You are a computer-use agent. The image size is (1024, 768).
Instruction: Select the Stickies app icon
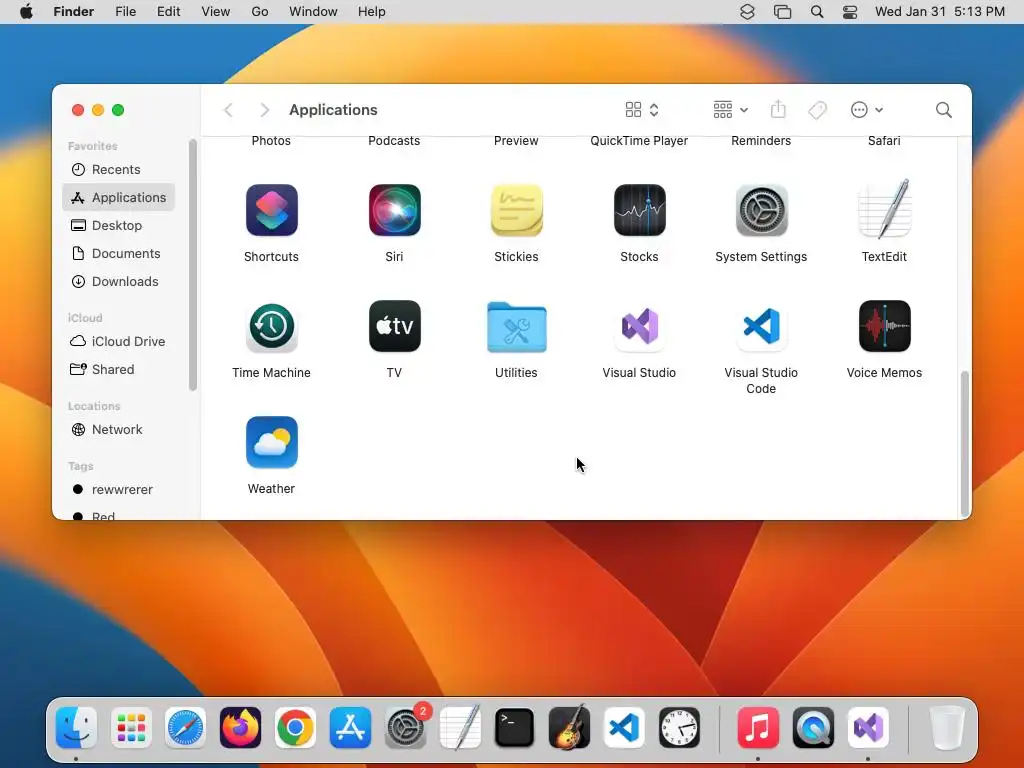point(517,210)
